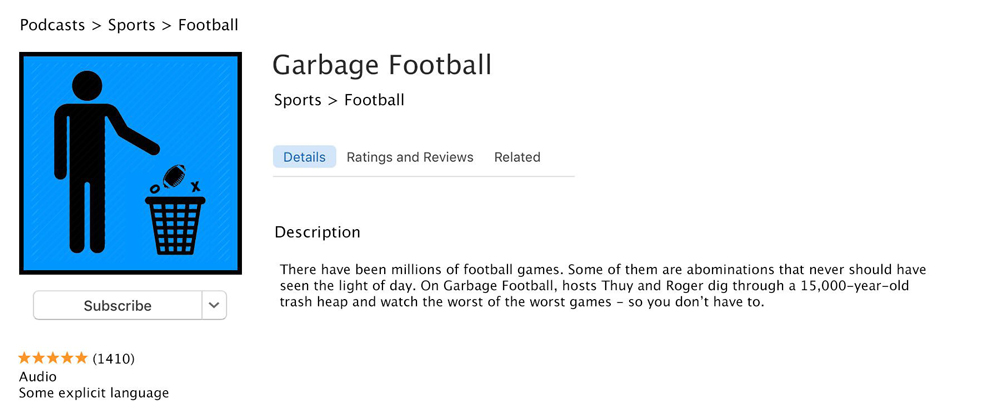The height and width of the screenshot is (416, 1000).
Task: Click the Description heading
Action: click(318, 232)
